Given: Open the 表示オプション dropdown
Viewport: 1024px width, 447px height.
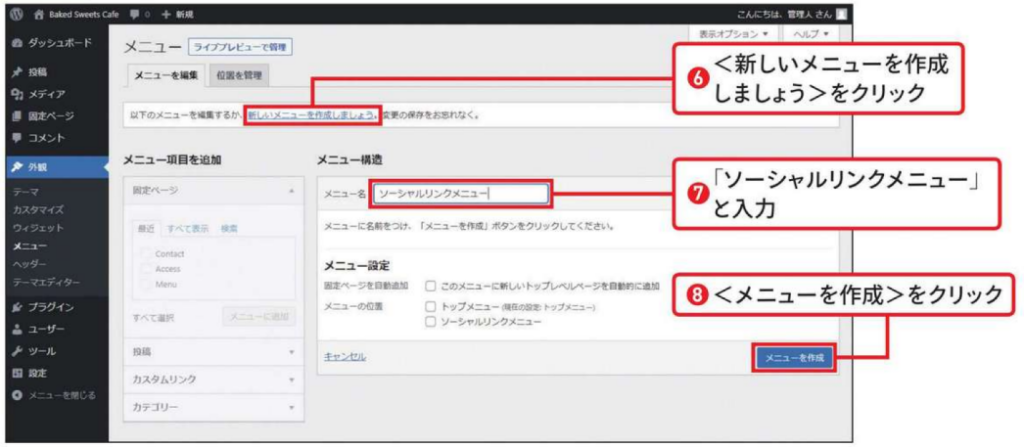Looking at the screenshot, I should pos(733,34).
